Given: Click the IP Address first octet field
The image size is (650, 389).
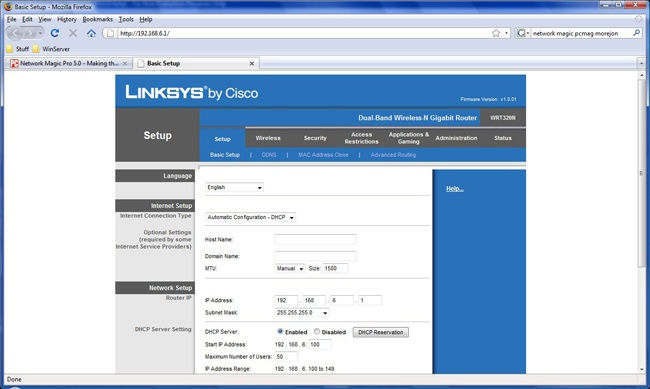Looking at the screenshot, I should [x=286, y=300].
